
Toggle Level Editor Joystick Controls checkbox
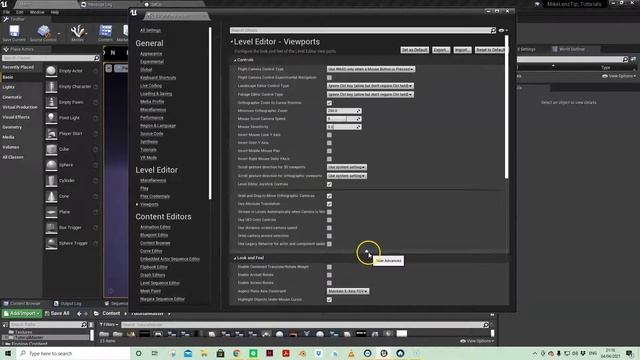[x=329, y=184]
